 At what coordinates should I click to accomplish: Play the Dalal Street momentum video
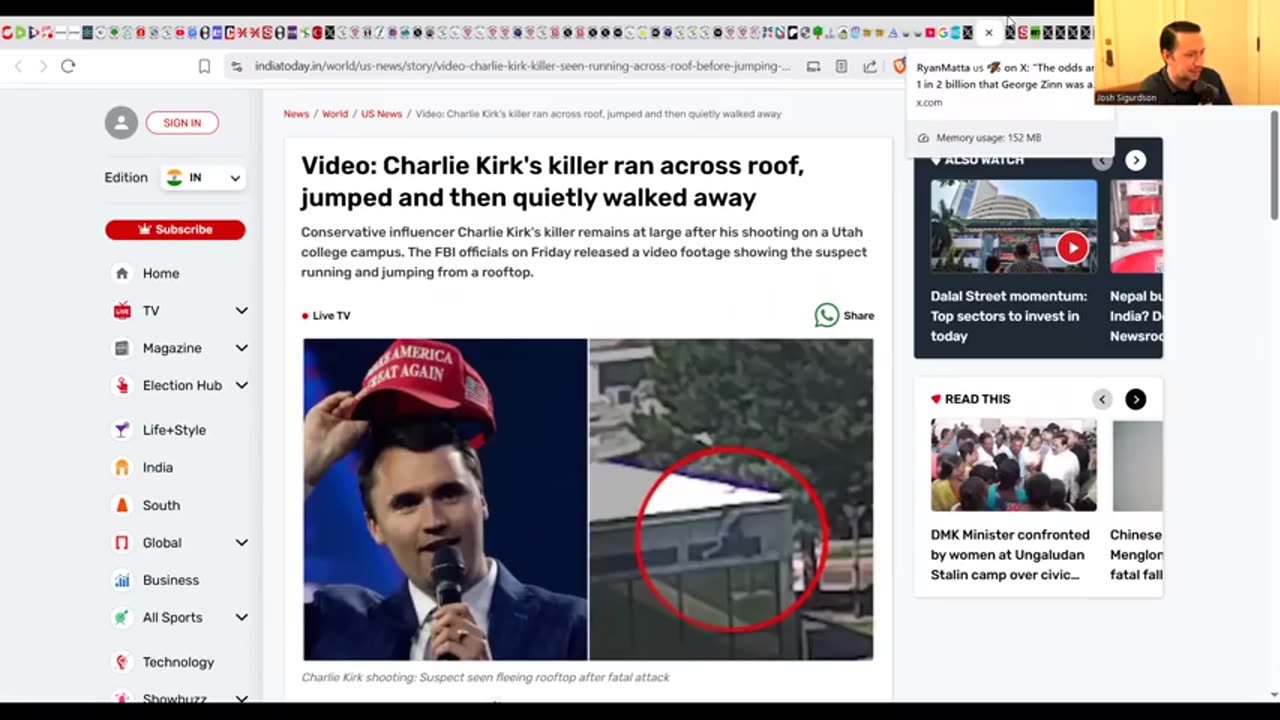click(1072, 247)
